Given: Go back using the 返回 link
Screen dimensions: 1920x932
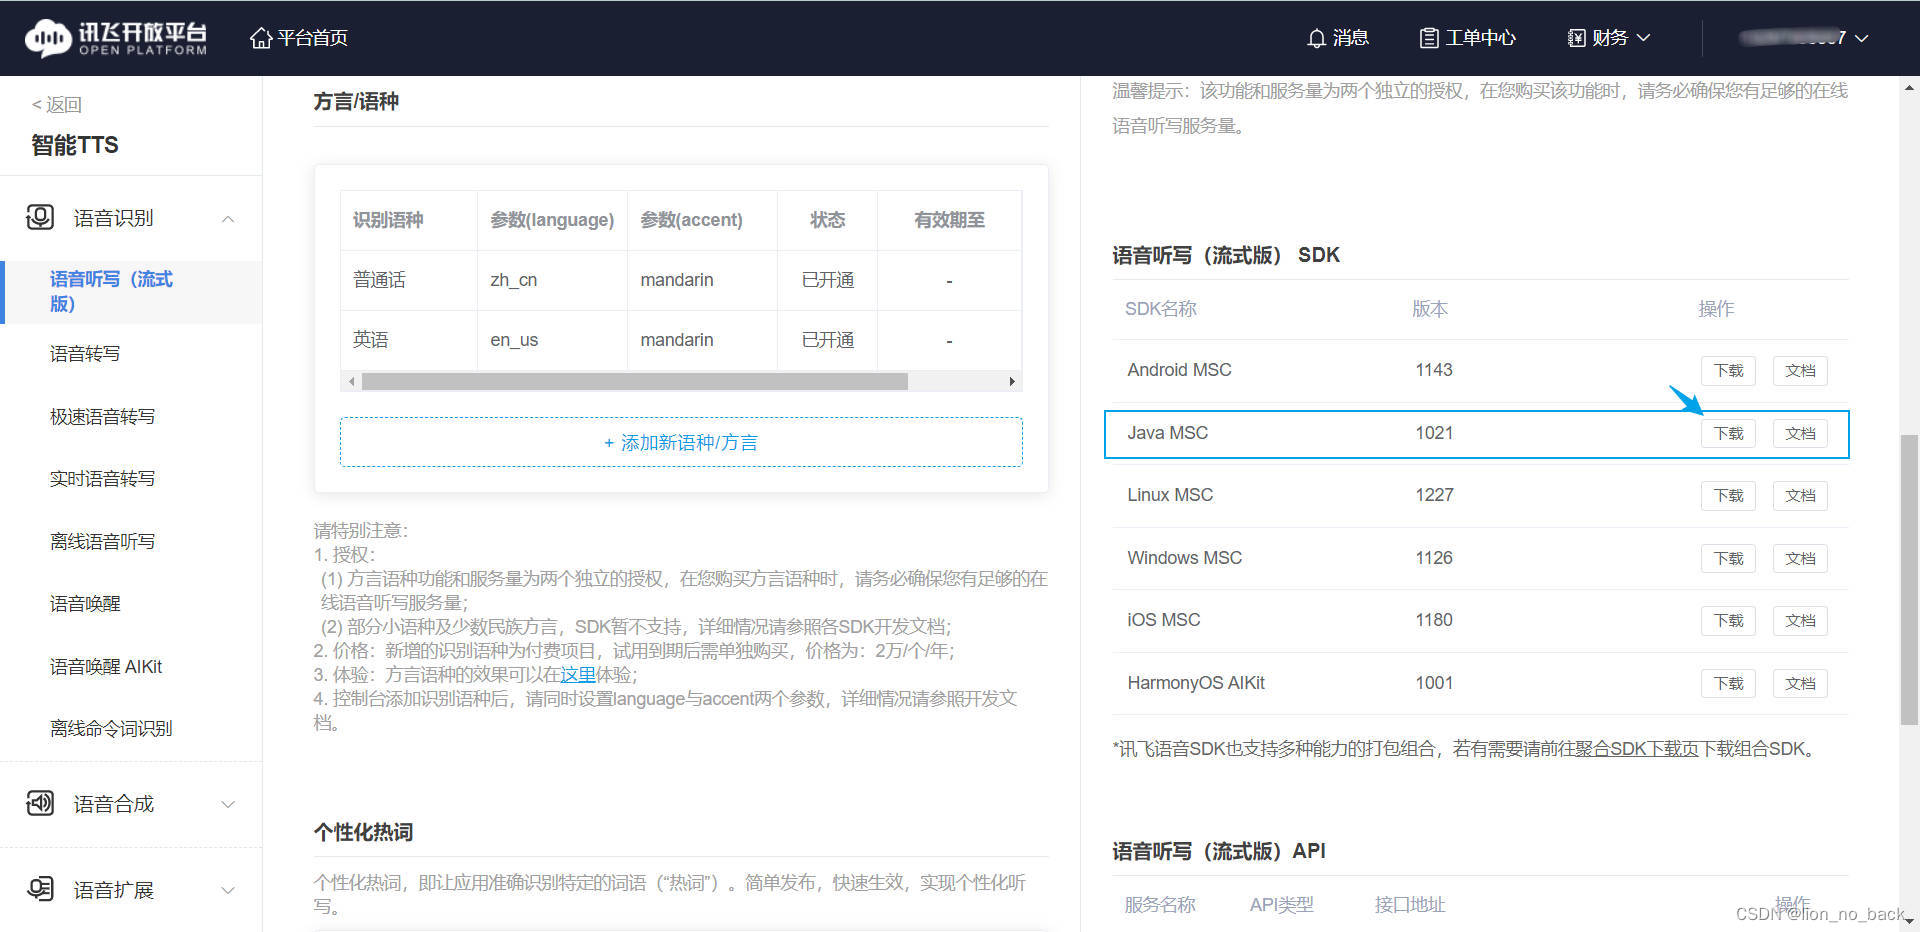Looking at the screenshot, I should click(56, 105).
